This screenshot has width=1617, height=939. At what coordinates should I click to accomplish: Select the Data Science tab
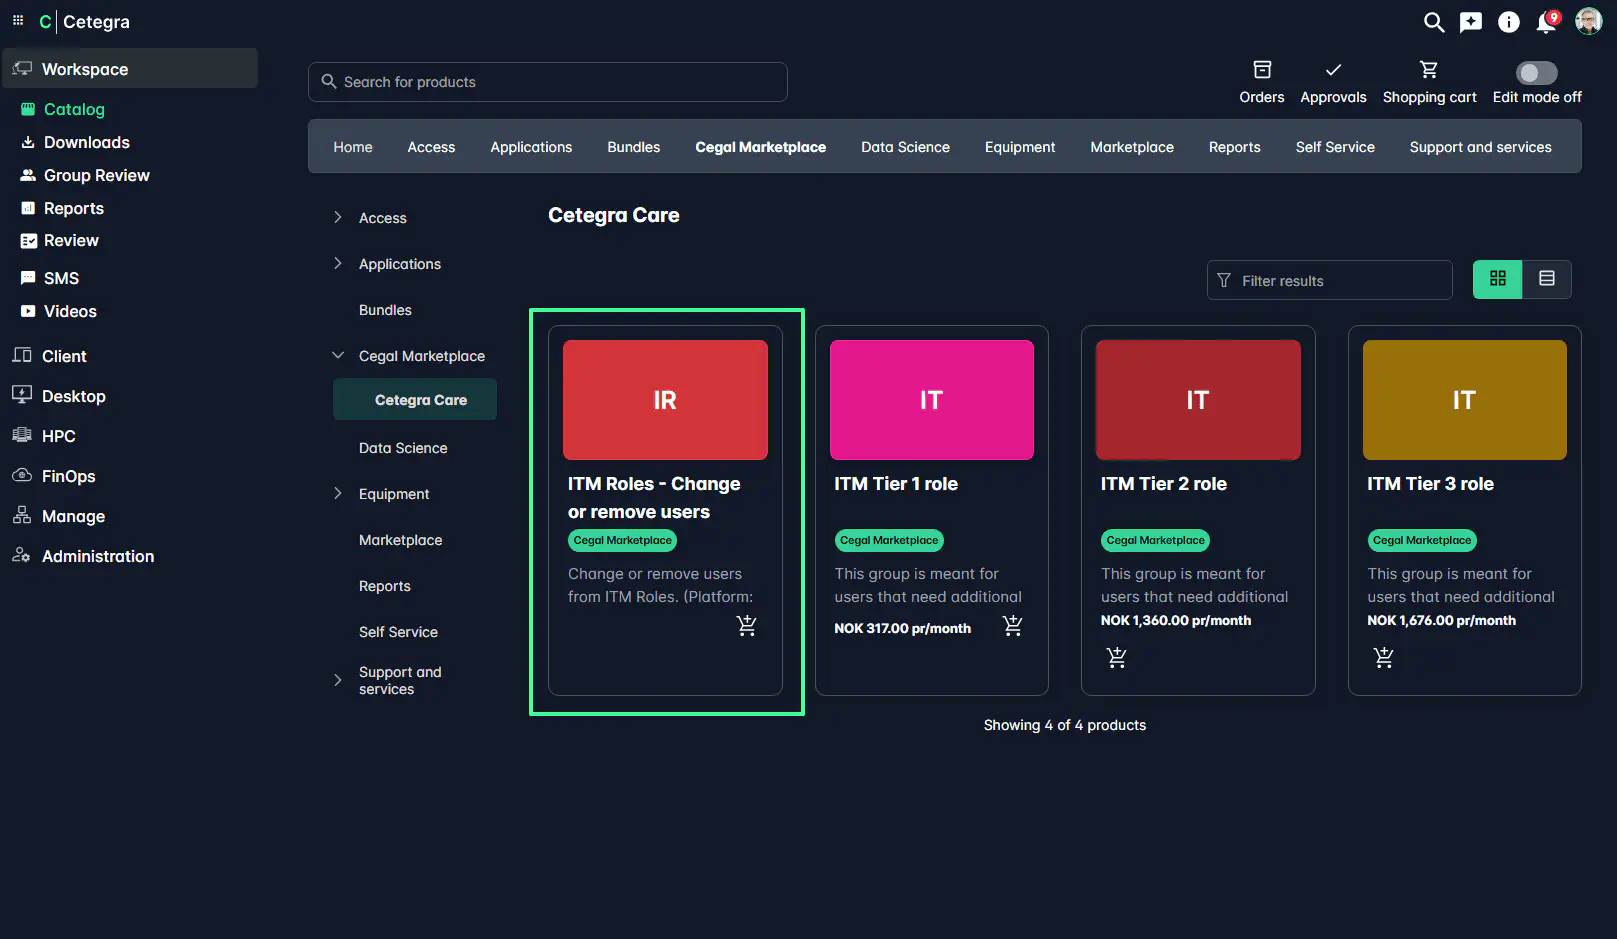904,147
